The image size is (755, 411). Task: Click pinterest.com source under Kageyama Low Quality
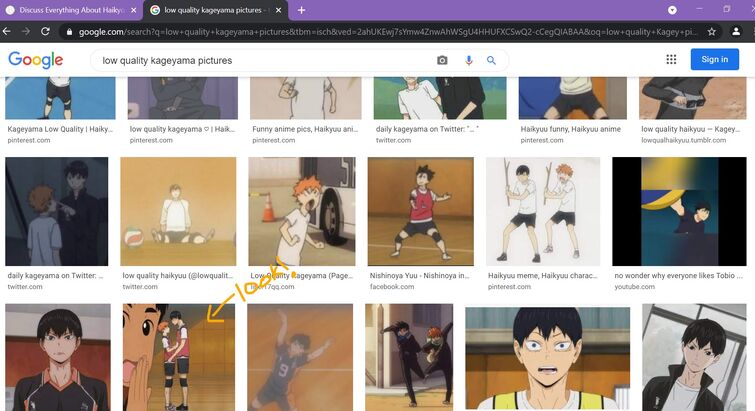tap(28, 140)
